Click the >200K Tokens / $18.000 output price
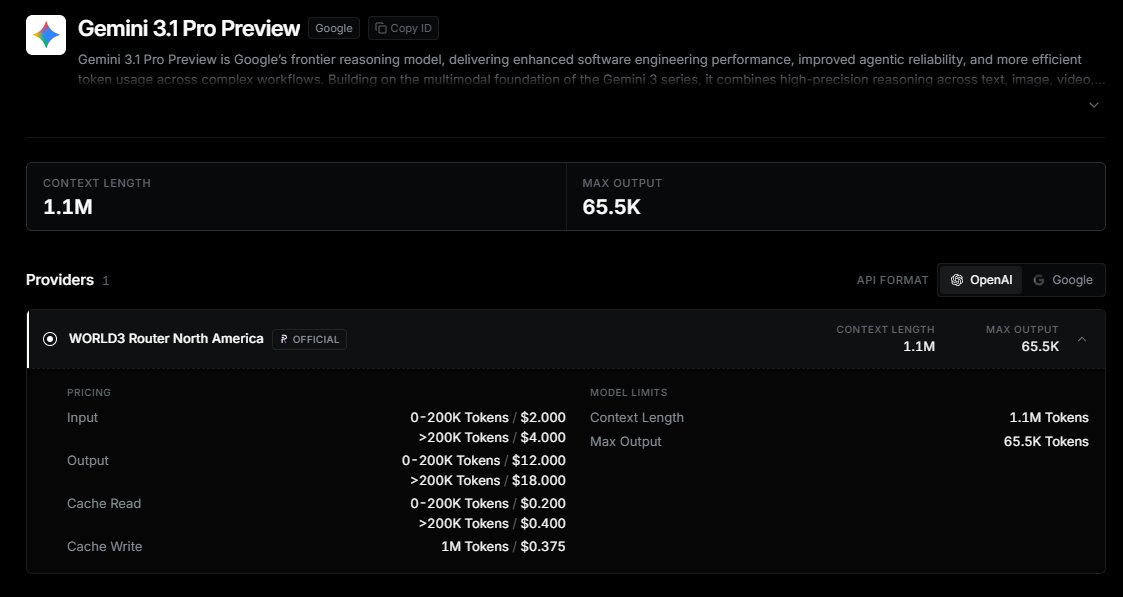This screenshot has height=597, width=1123. [x=488, y=480]
